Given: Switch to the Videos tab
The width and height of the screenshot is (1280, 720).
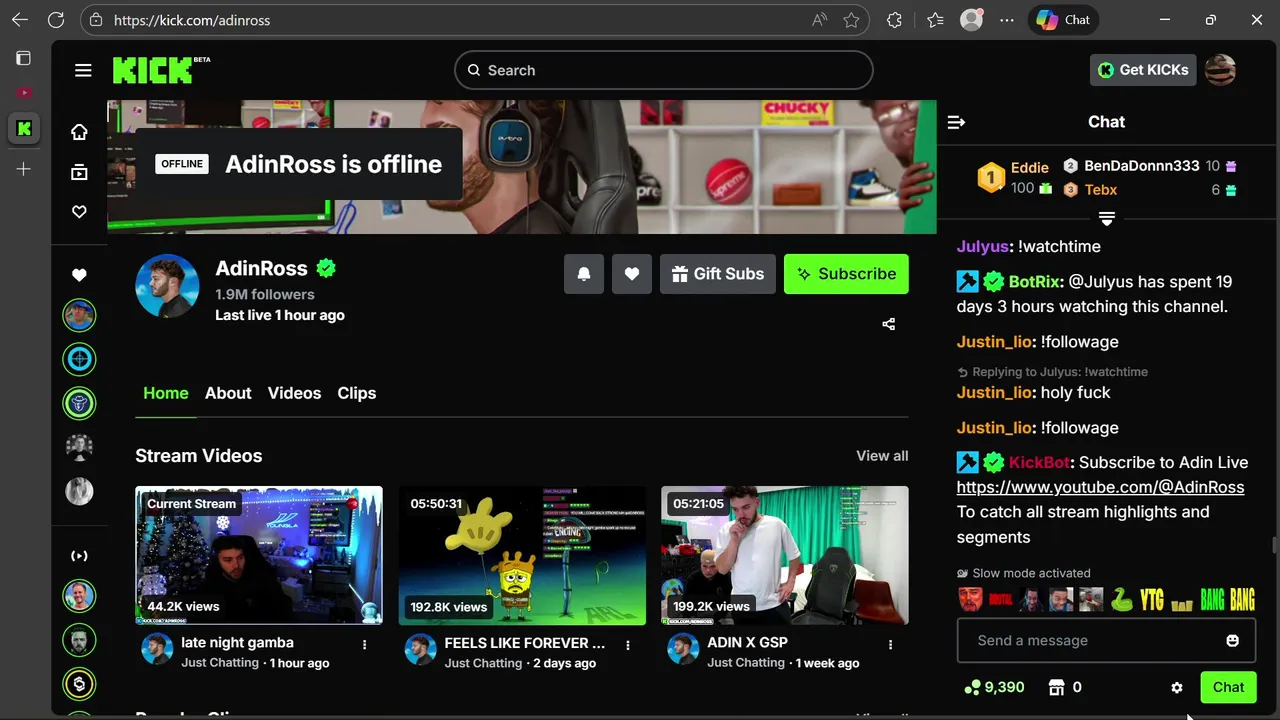Looking at the screenshot, I should point(294,393).
